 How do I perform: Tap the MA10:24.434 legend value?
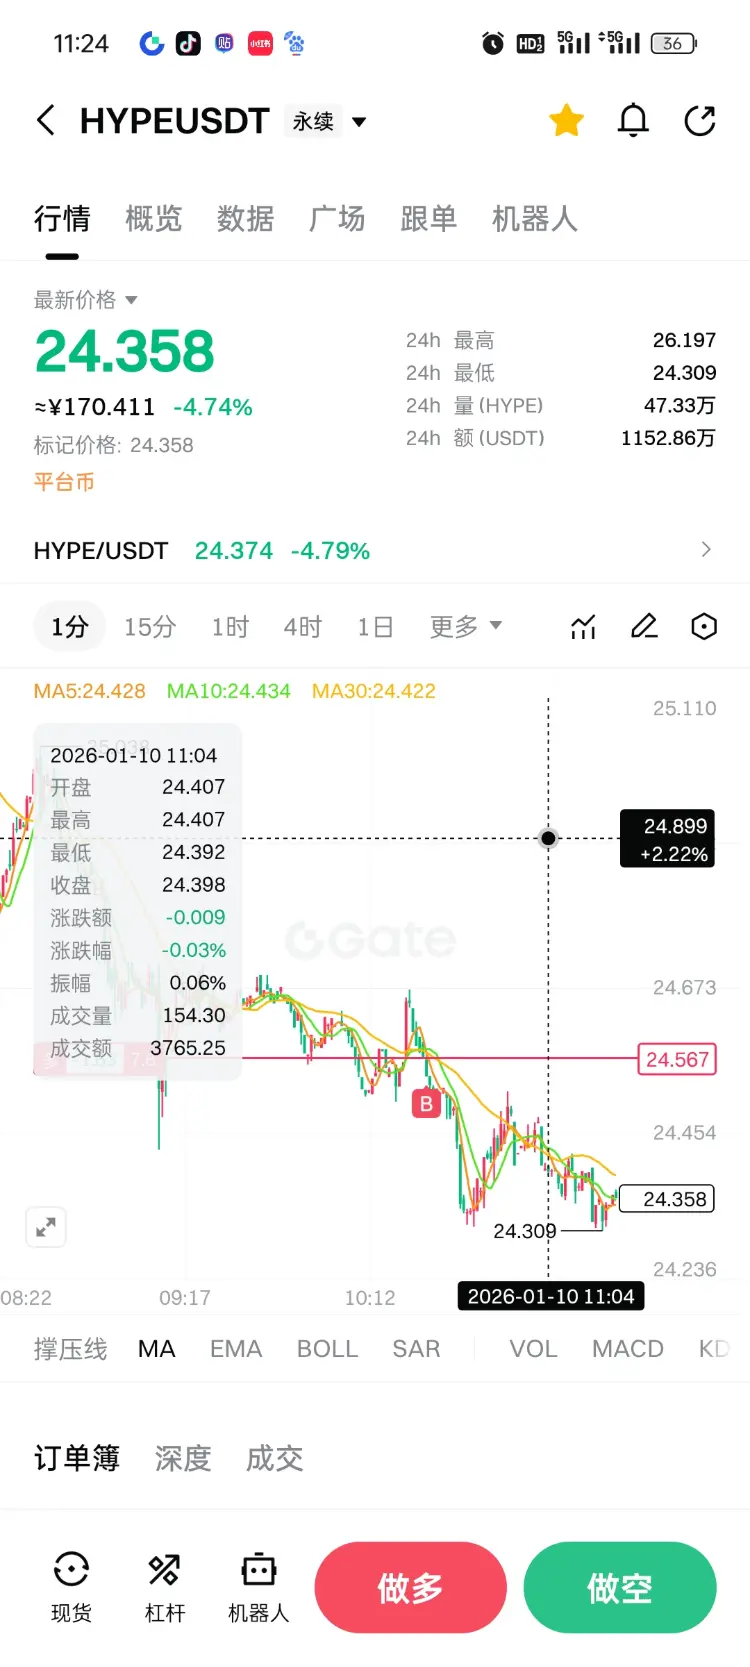tap(228, 691)
